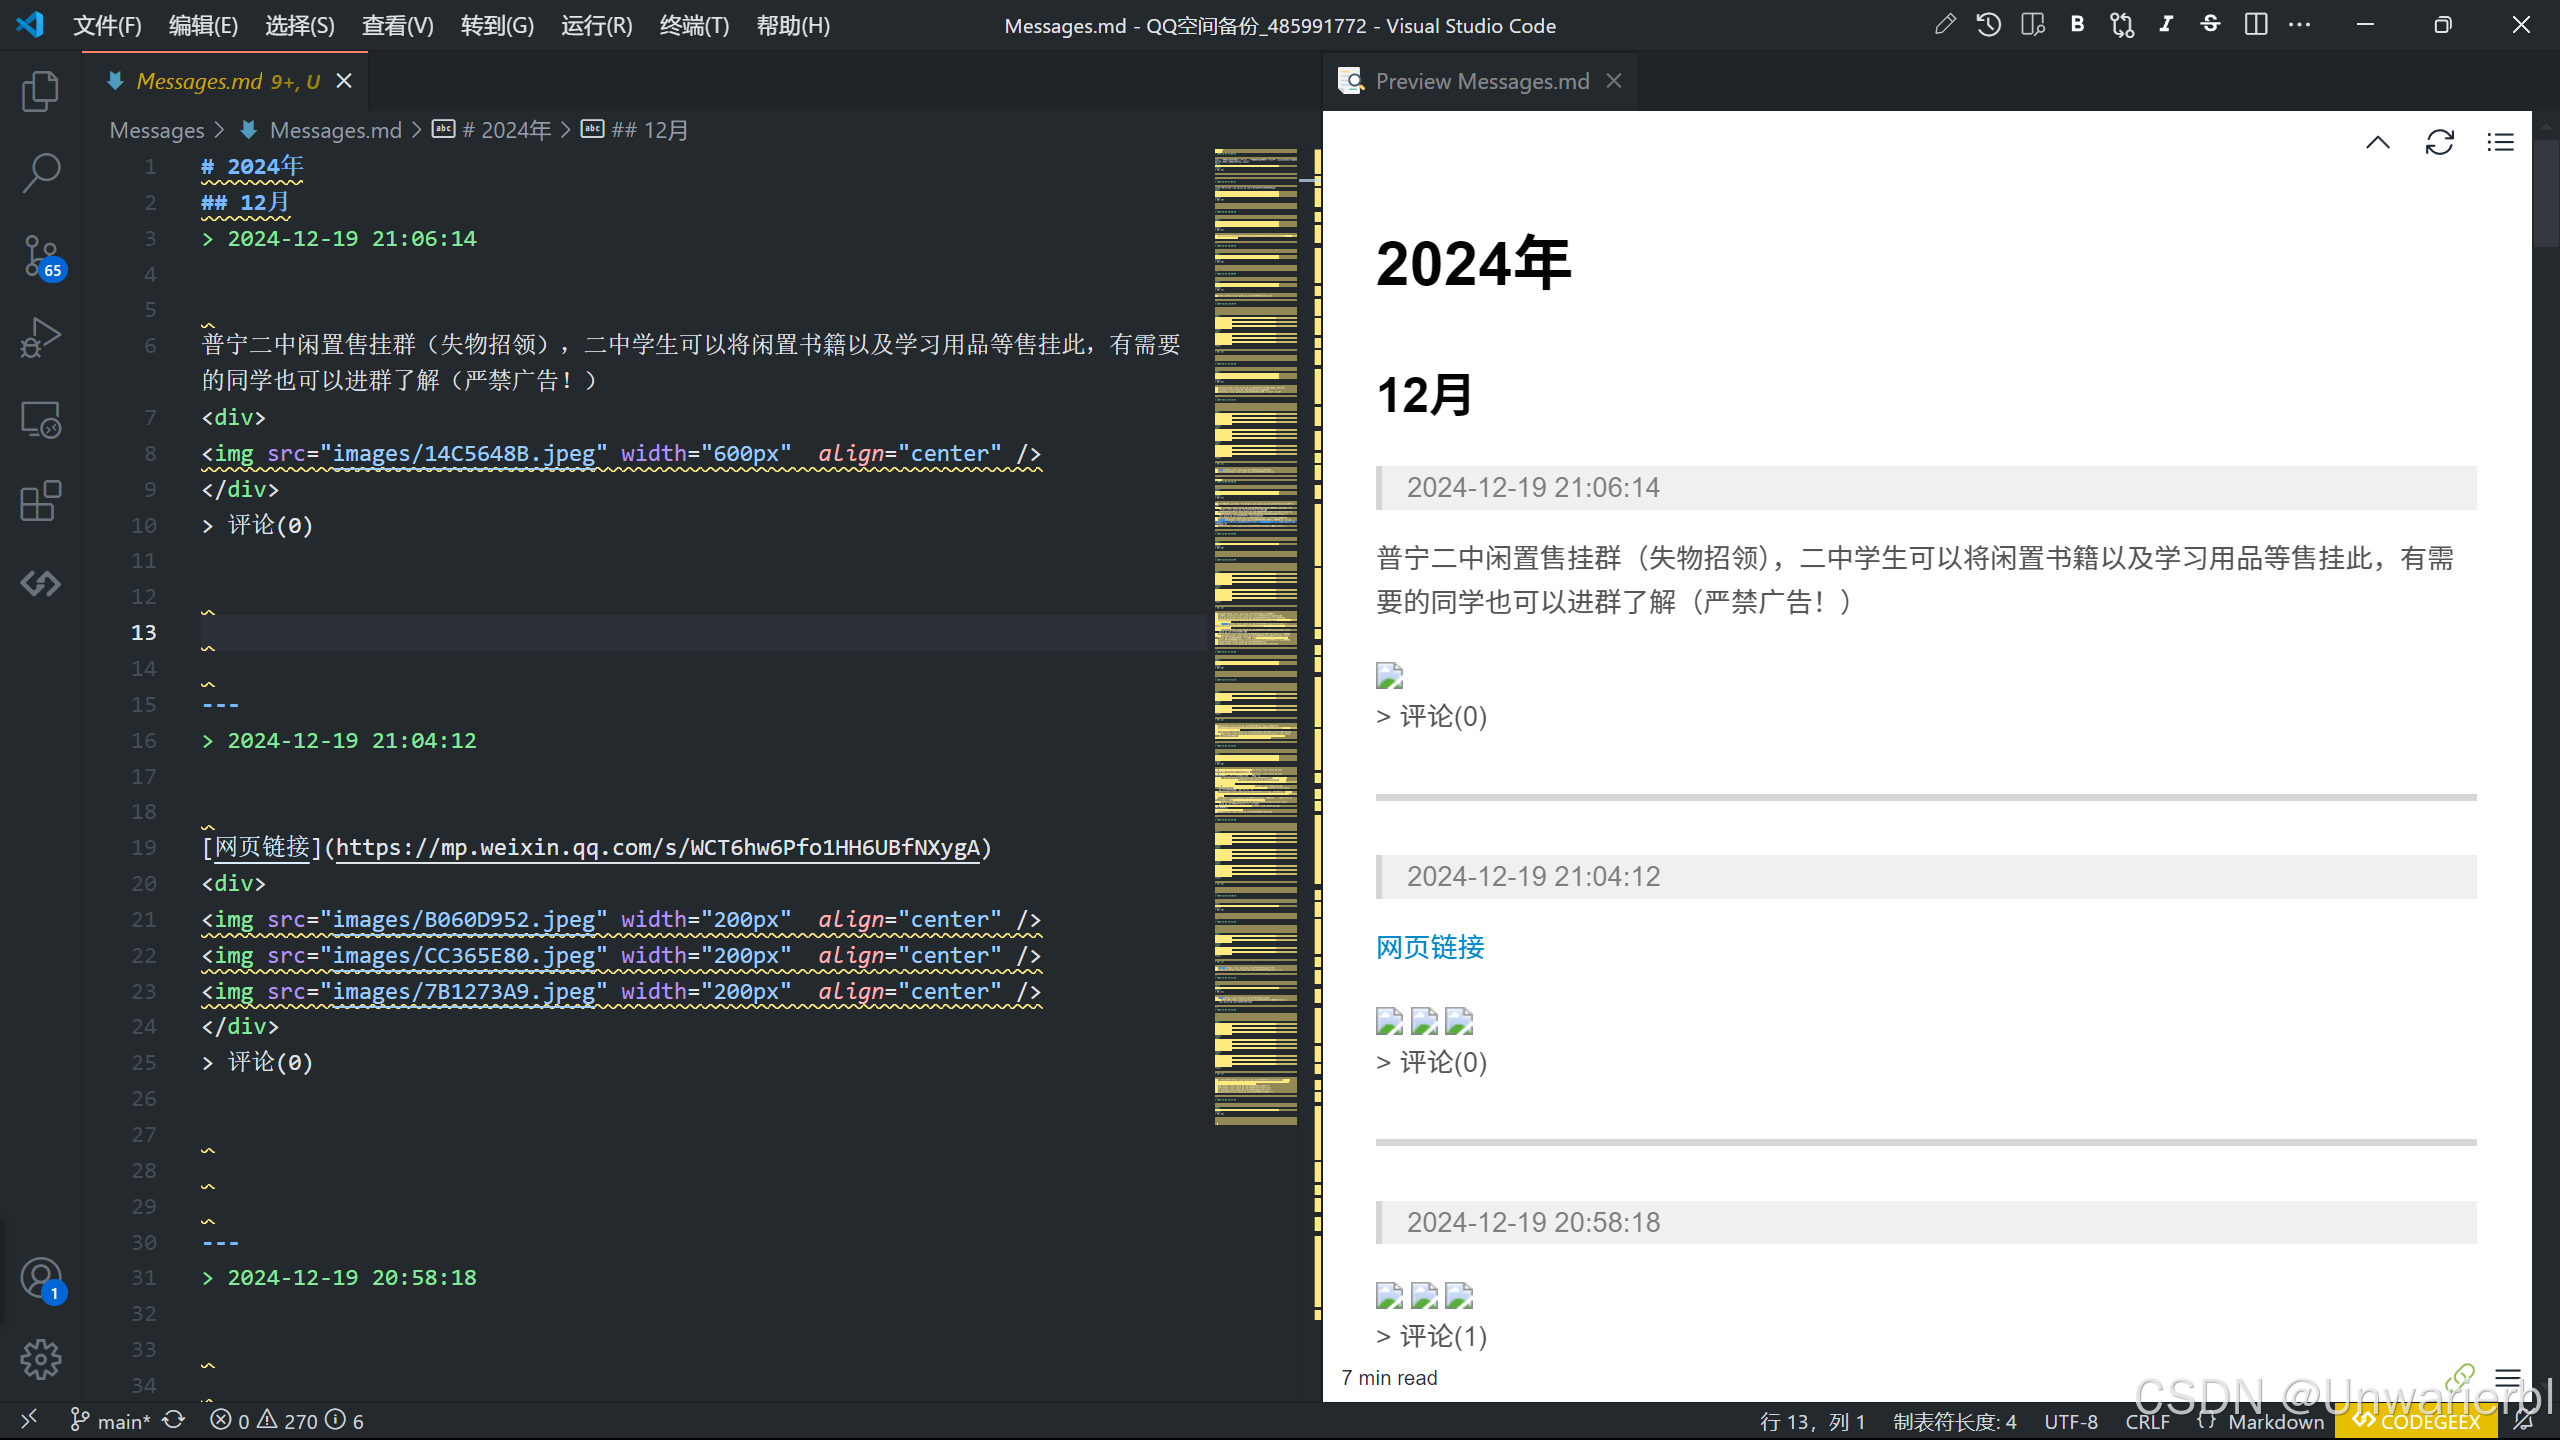2560x1440 pixels.
Task: Click the 网页链接 hyperlink in preview
Action: point(1430,947)
